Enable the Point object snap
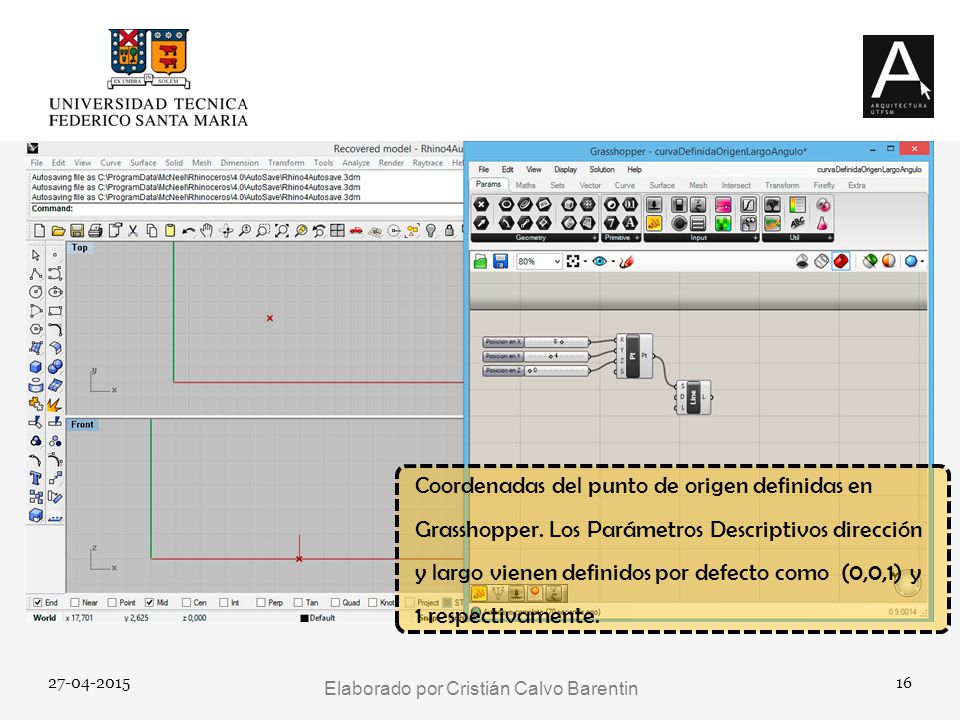 click(x=112, y=602)
